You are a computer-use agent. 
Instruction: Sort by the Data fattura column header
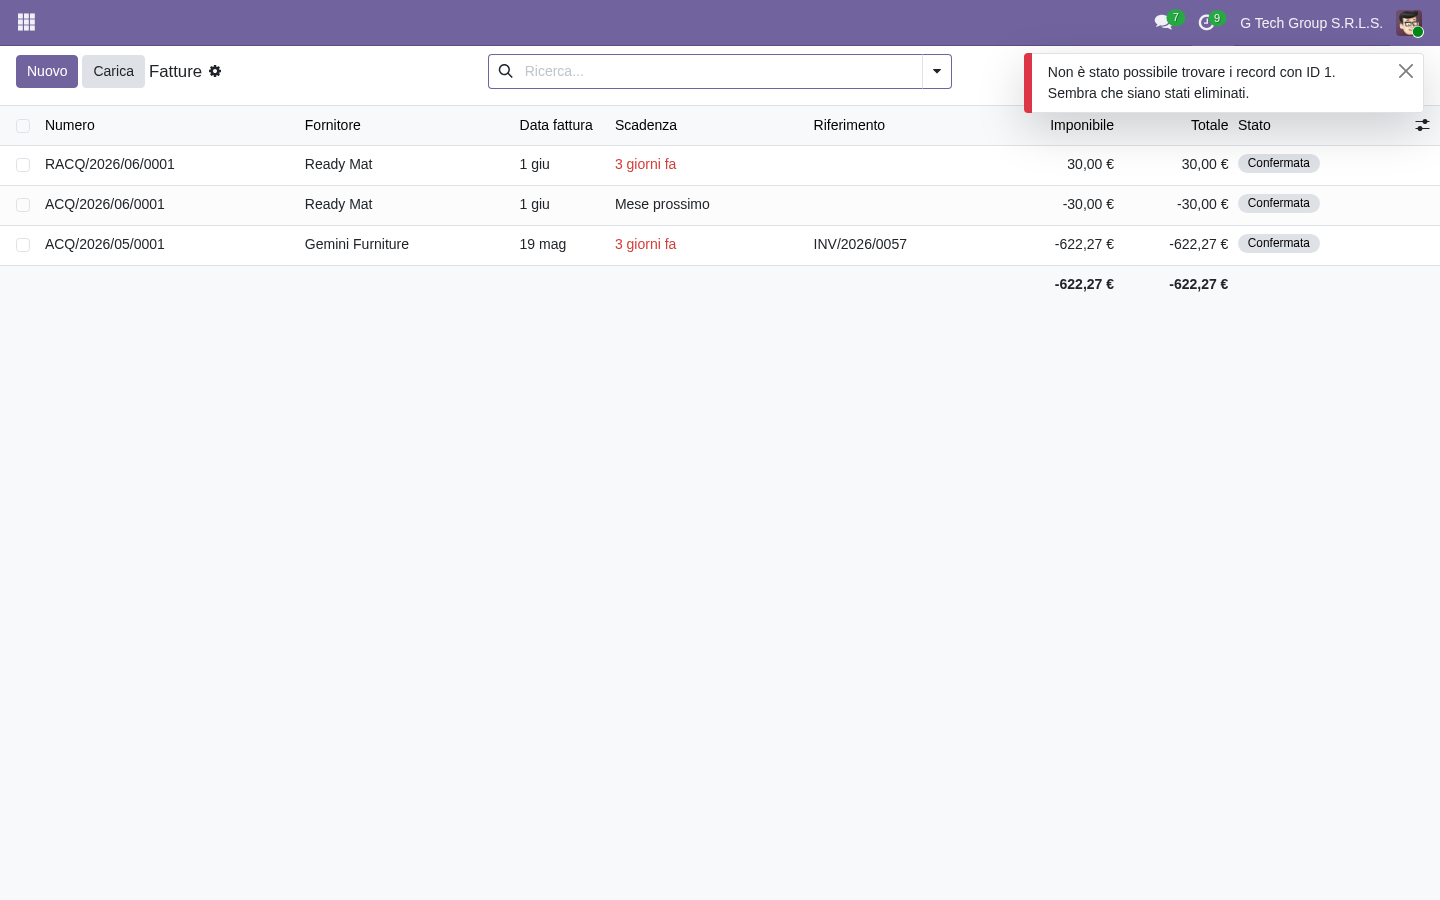[x=556, y=125]
